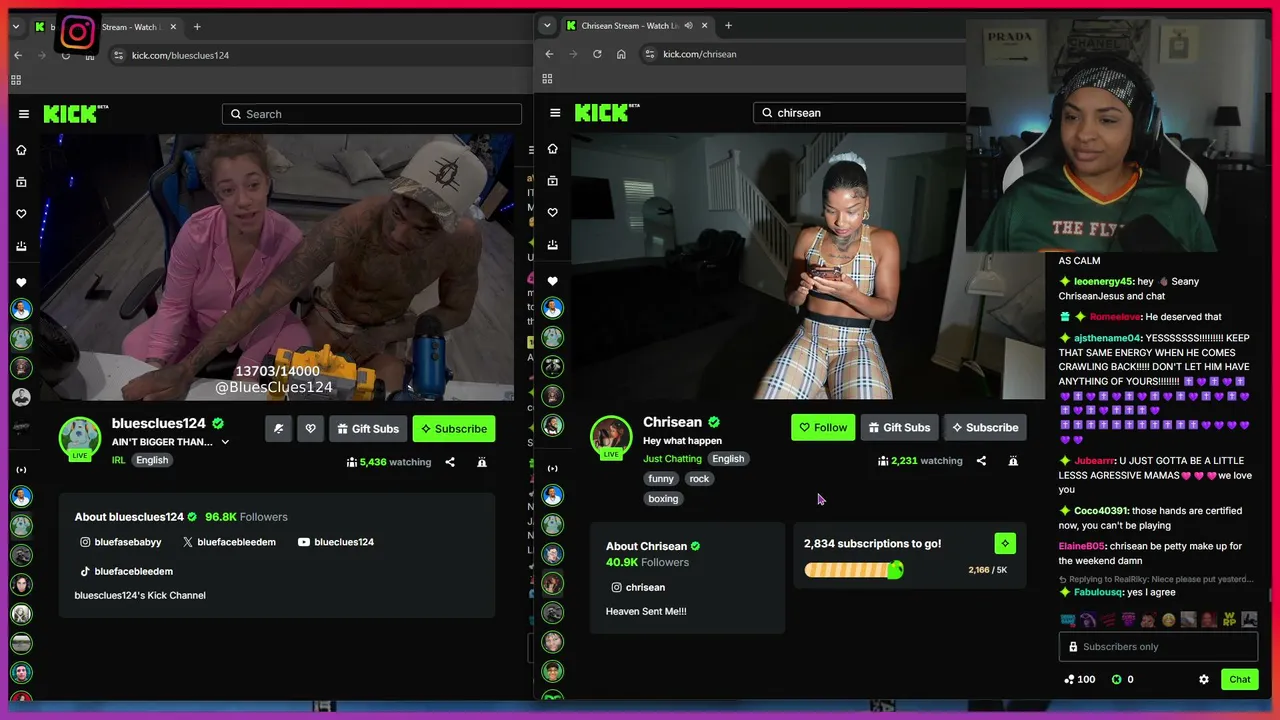Click green subscription goal icon button

[1005, 543]
